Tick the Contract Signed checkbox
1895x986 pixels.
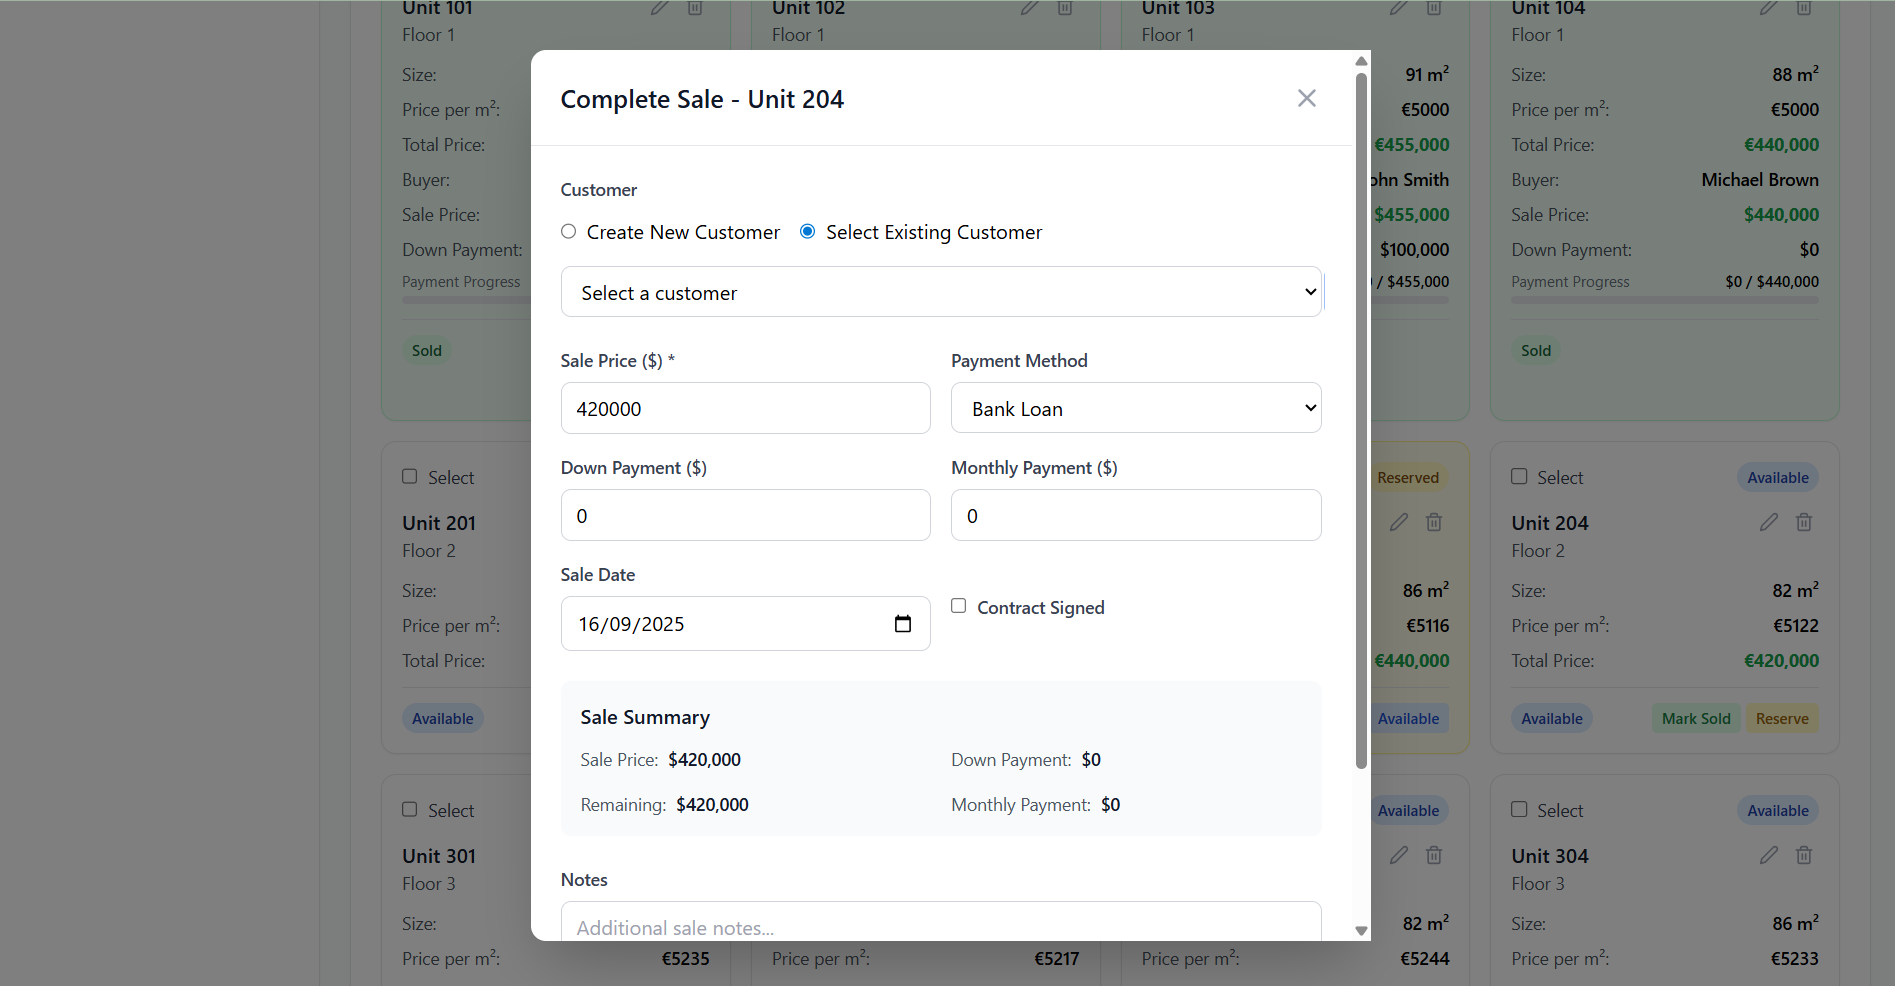pos(958,606)
